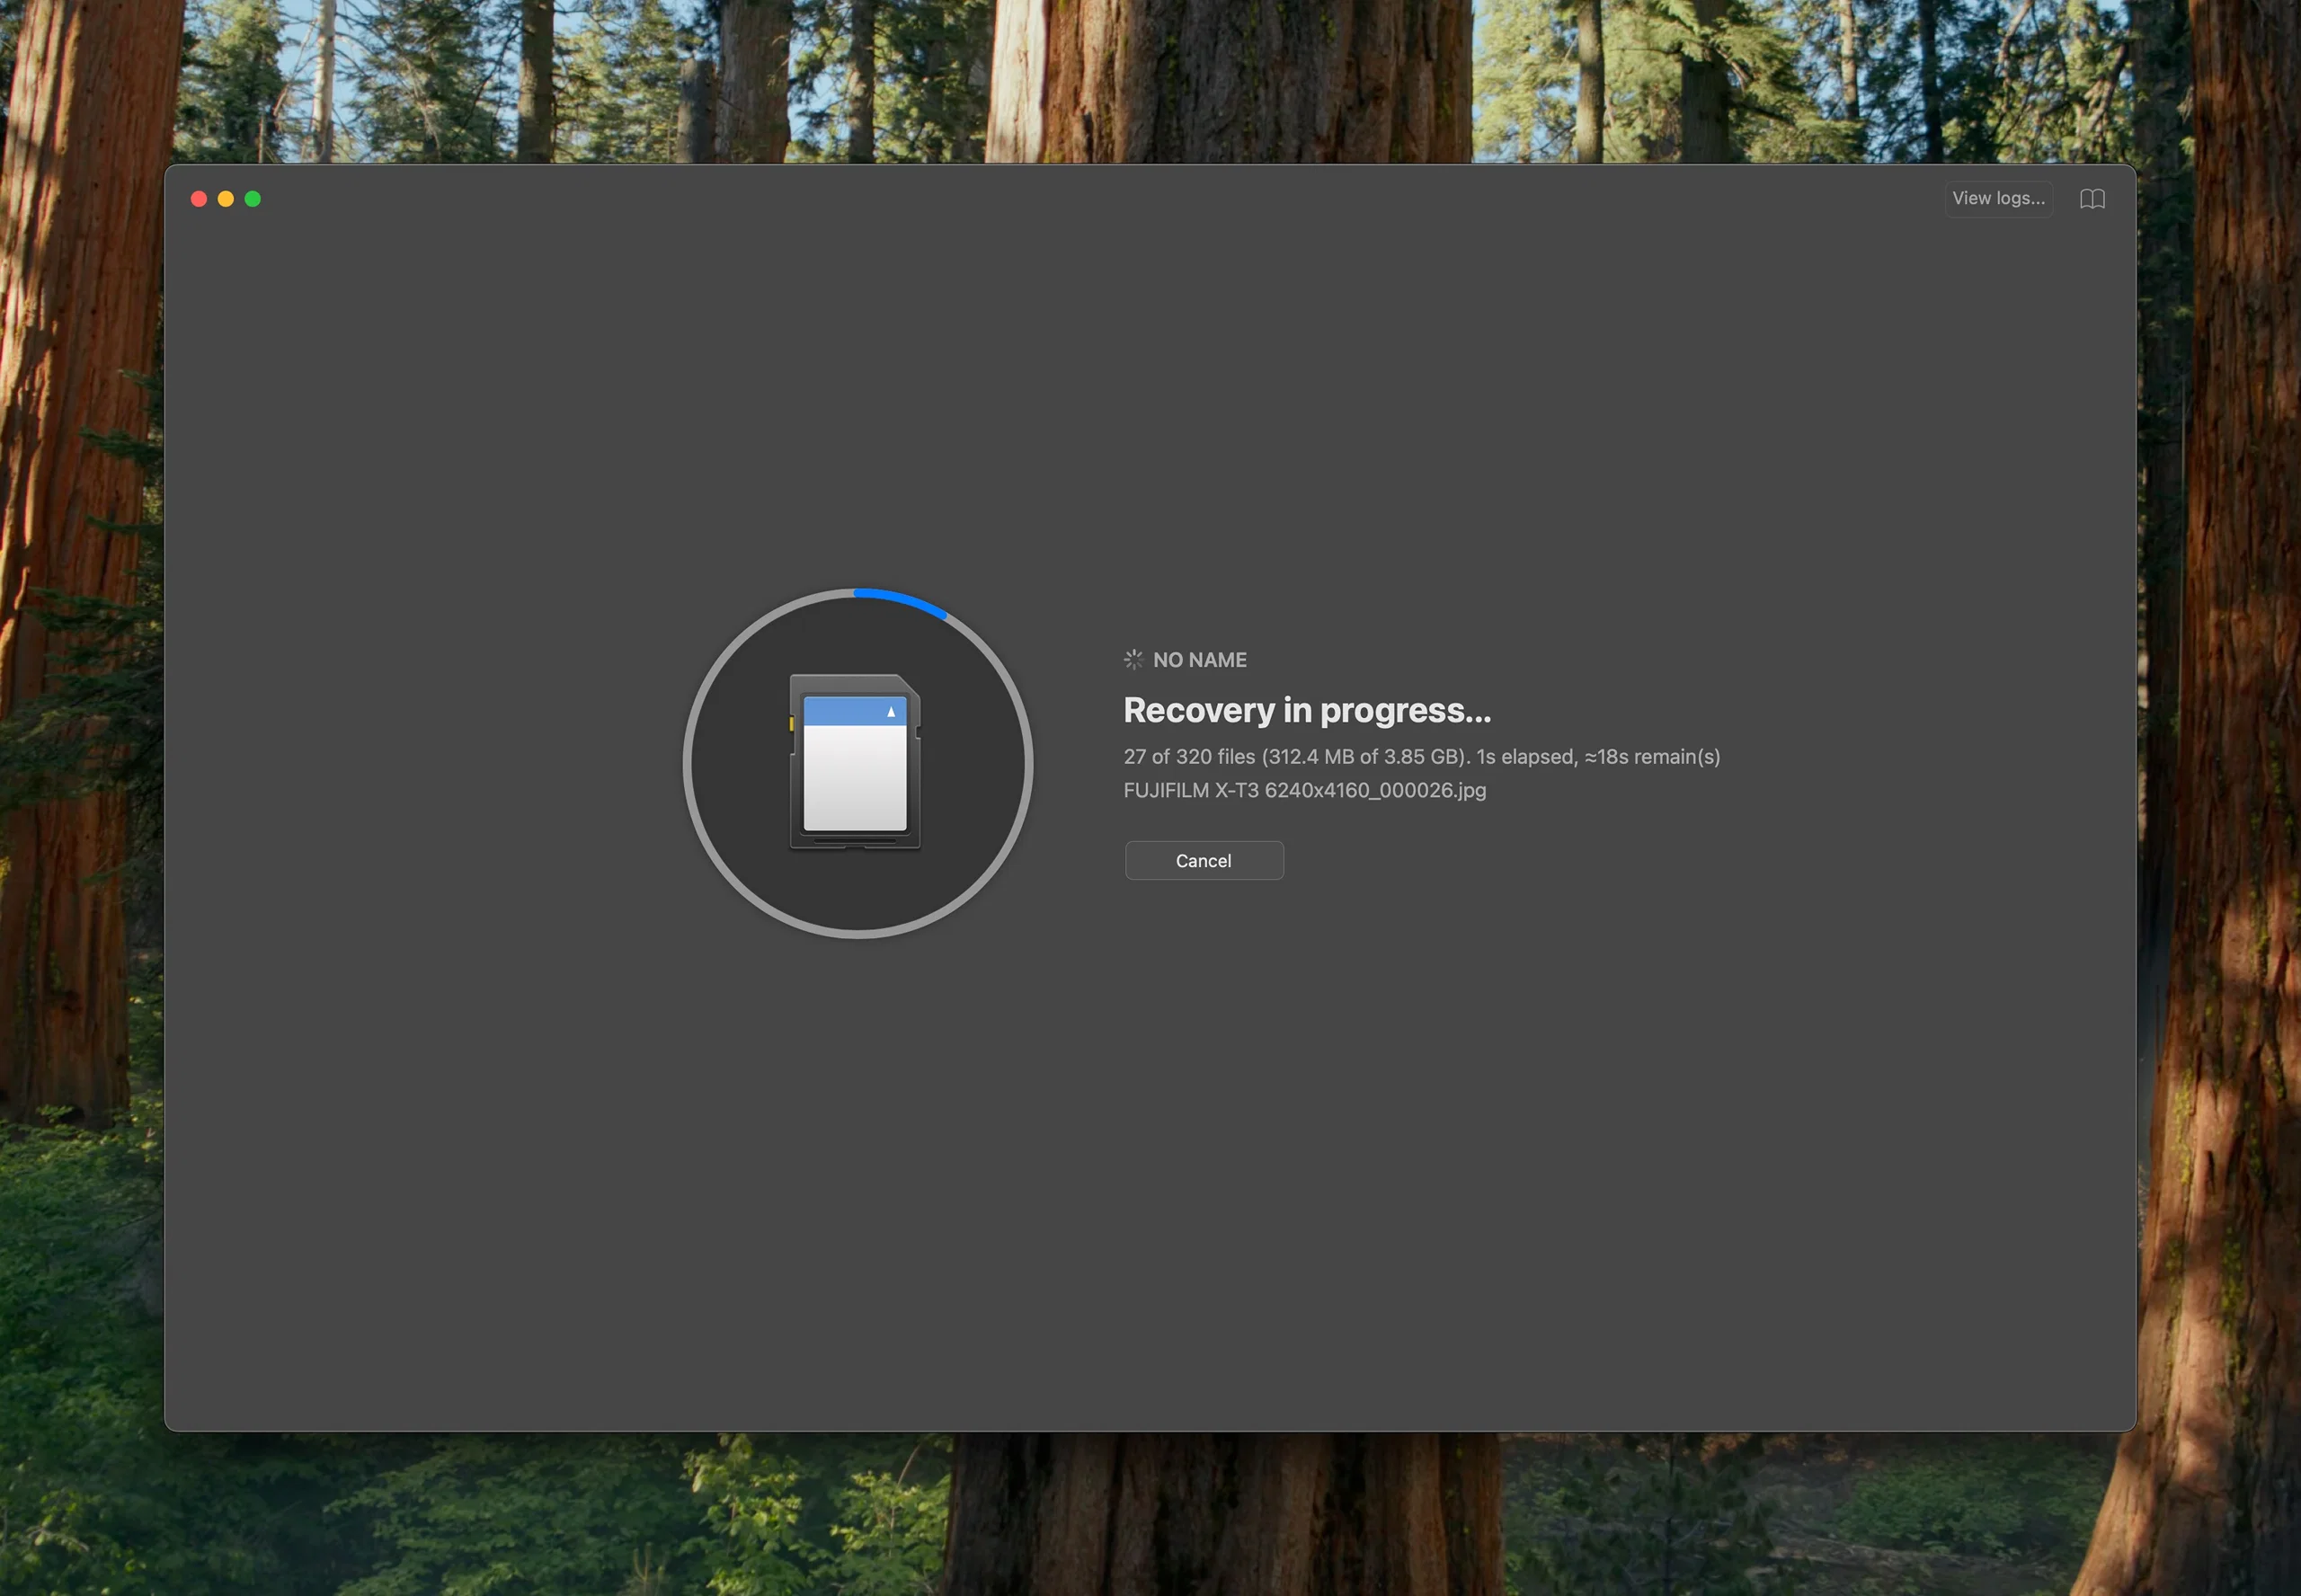Open the help book icon
The image size is (2301, 1596).
coord(2092,199)
